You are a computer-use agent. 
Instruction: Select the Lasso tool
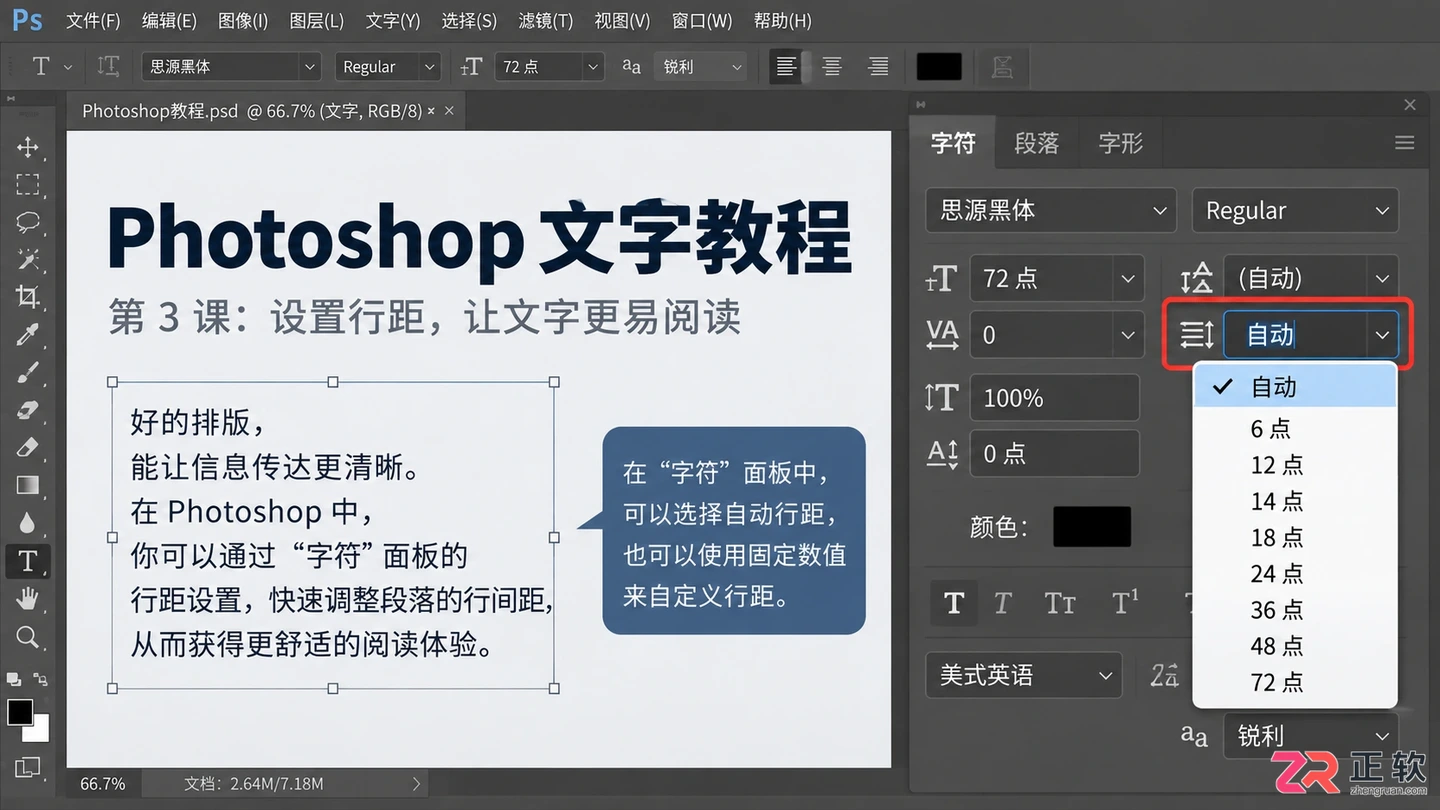point(27,222)
